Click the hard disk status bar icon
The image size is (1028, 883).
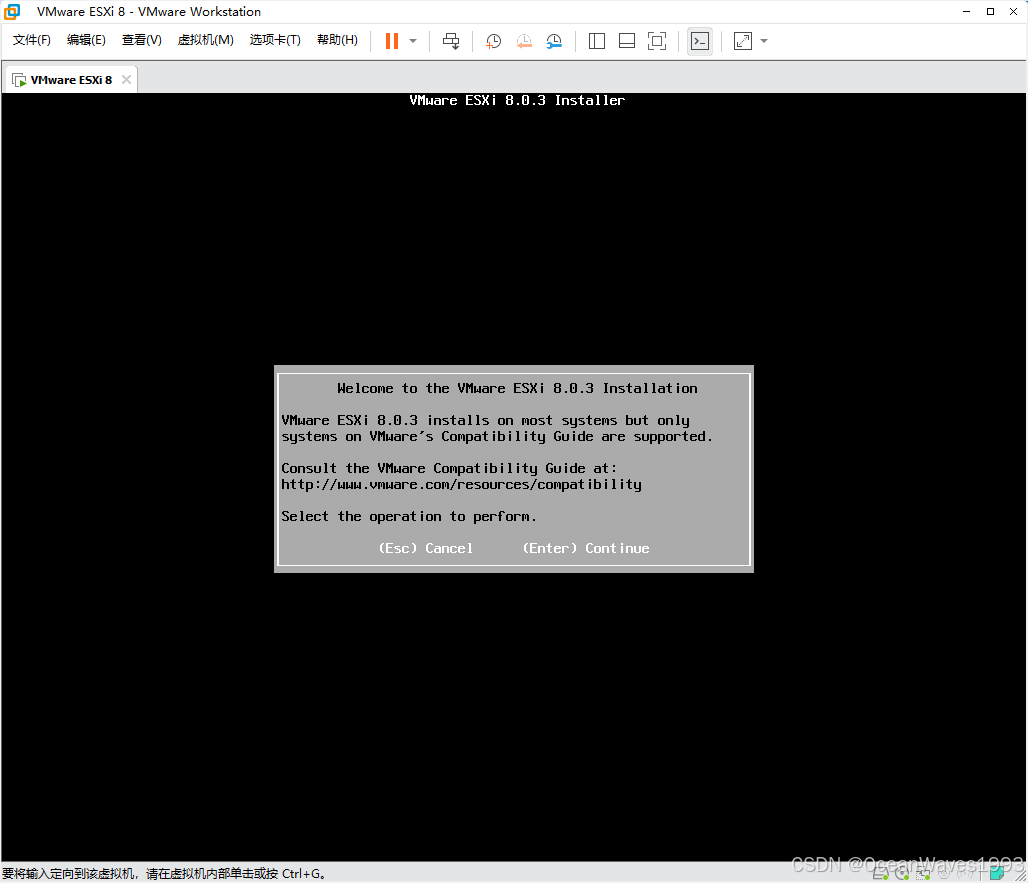(880, 873)
